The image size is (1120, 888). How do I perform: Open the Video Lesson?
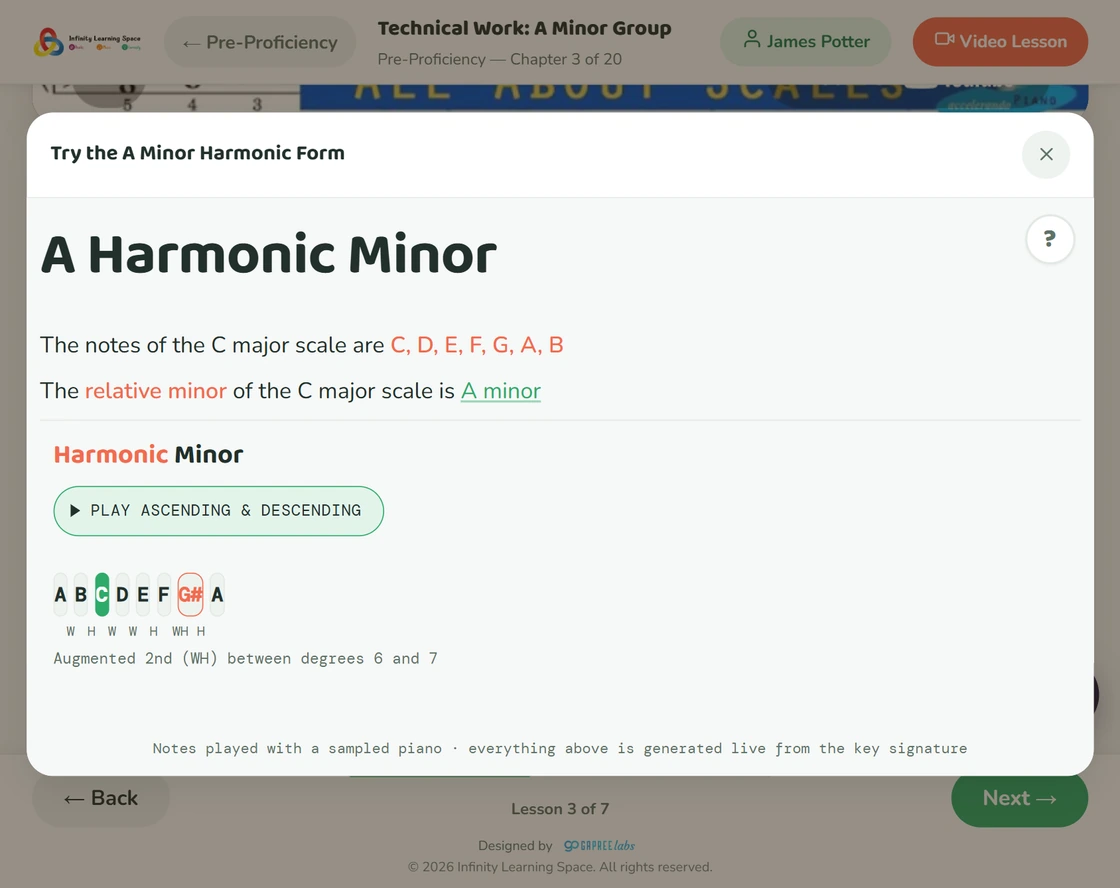pyautogui.click(x=1000, y=41)
